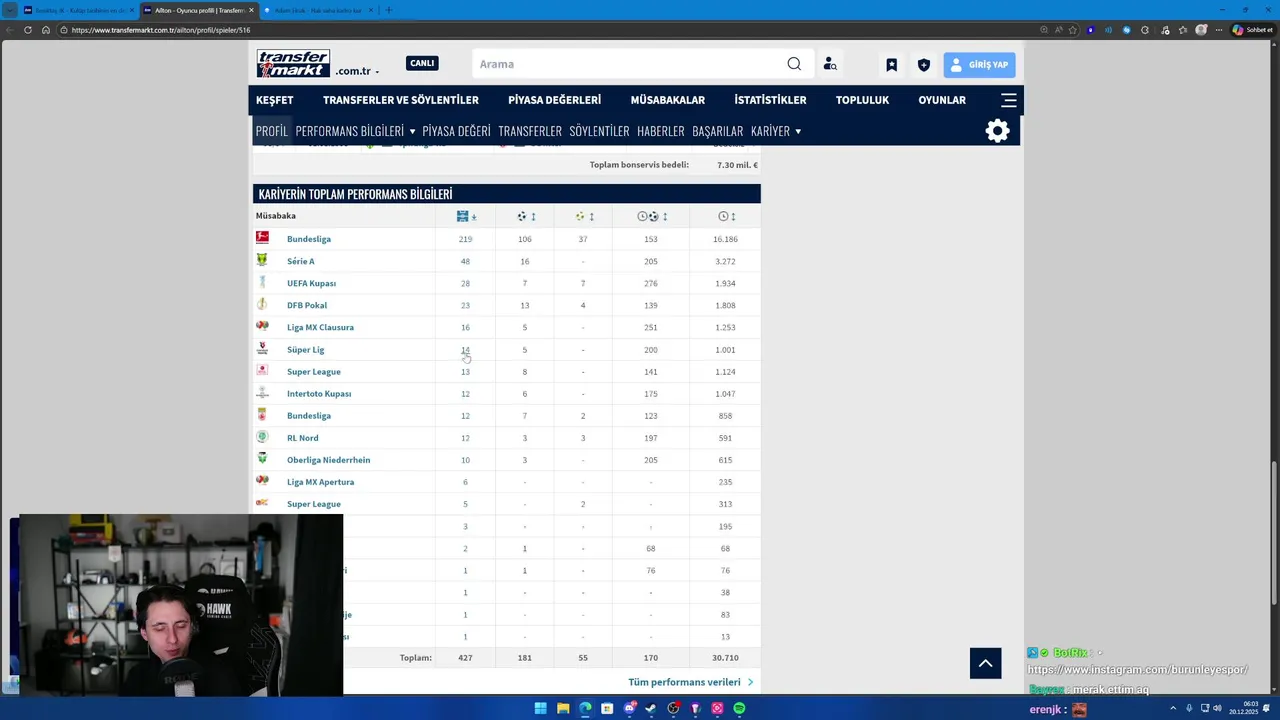The height and width of the screenshot is (720, 1280).
Task: Open the Piyasa Değerleri menu
Action: [x=554, y=100]
